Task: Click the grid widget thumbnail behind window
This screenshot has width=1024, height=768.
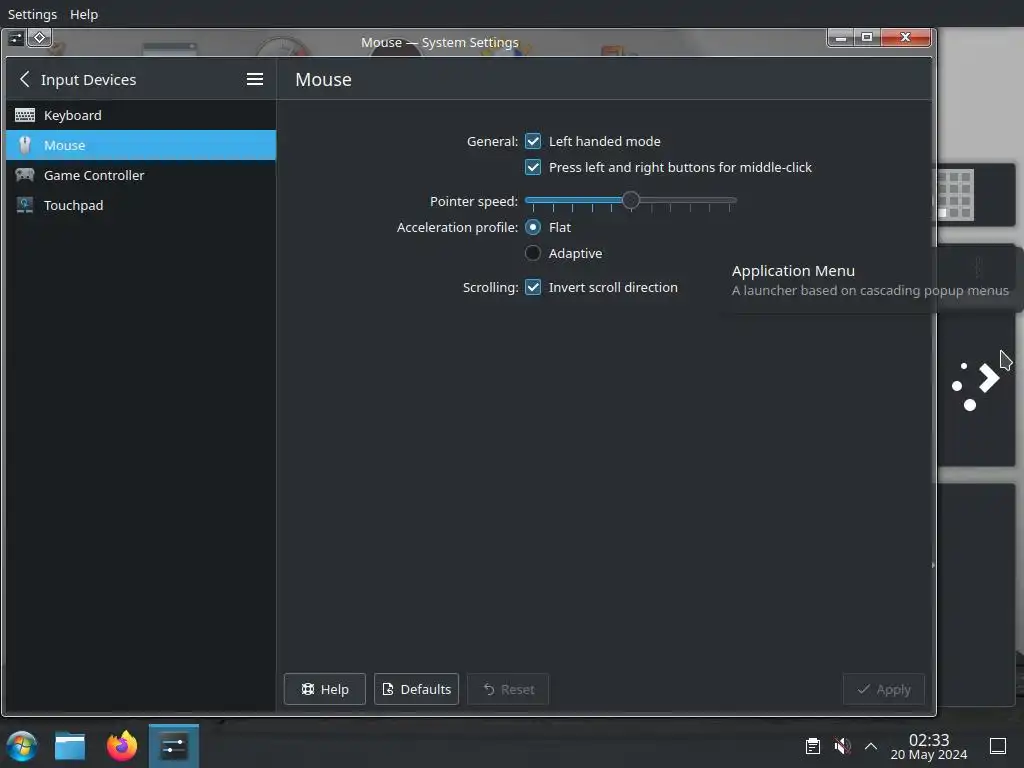Action: click(x=954, y=195)
